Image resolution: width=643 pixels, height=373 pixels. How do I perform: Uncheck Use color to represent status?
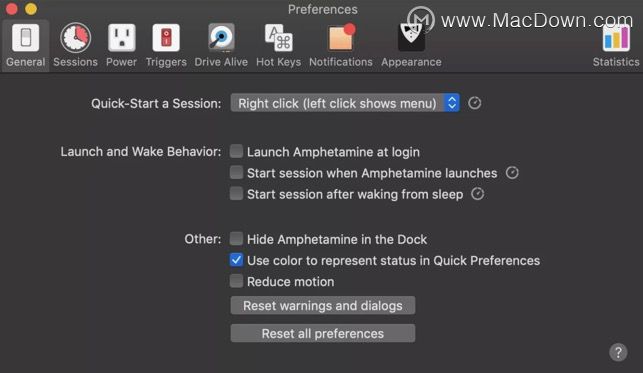(x=236, y=260)
